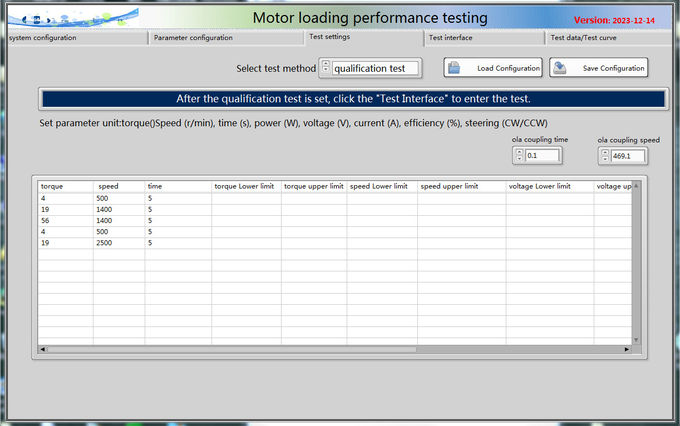Open the Parameter configuration tab
The image size is (680, 426).
226,37
